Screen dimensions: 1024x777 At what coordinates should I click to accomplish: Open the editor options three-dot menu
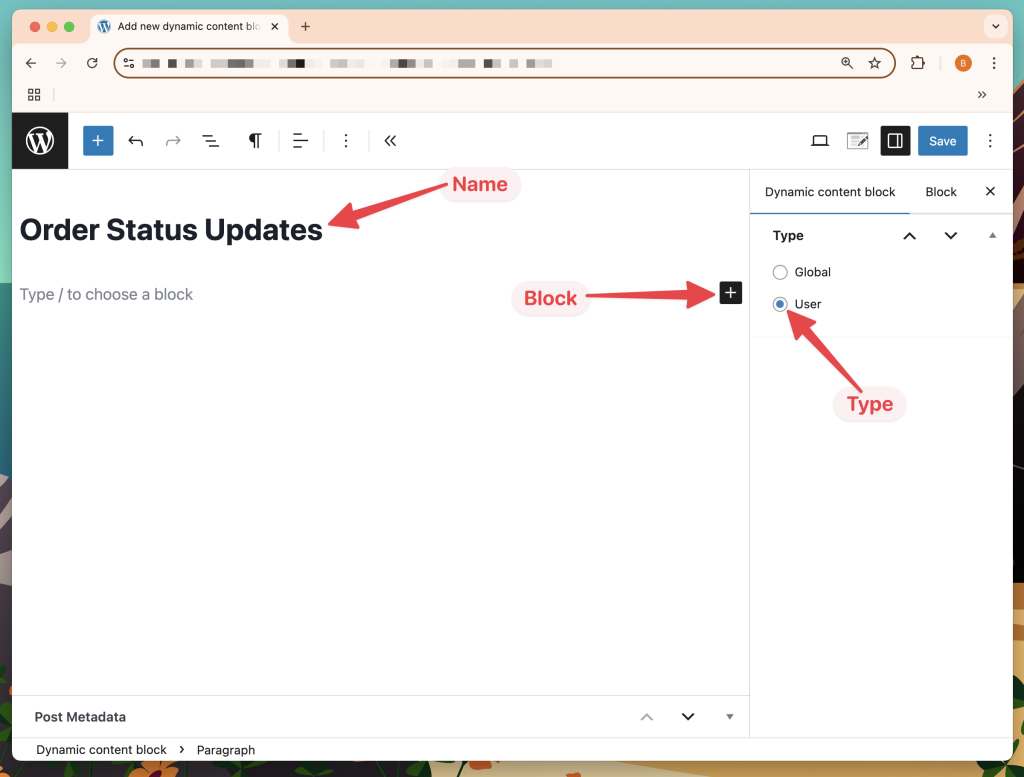tap(989, 140)
